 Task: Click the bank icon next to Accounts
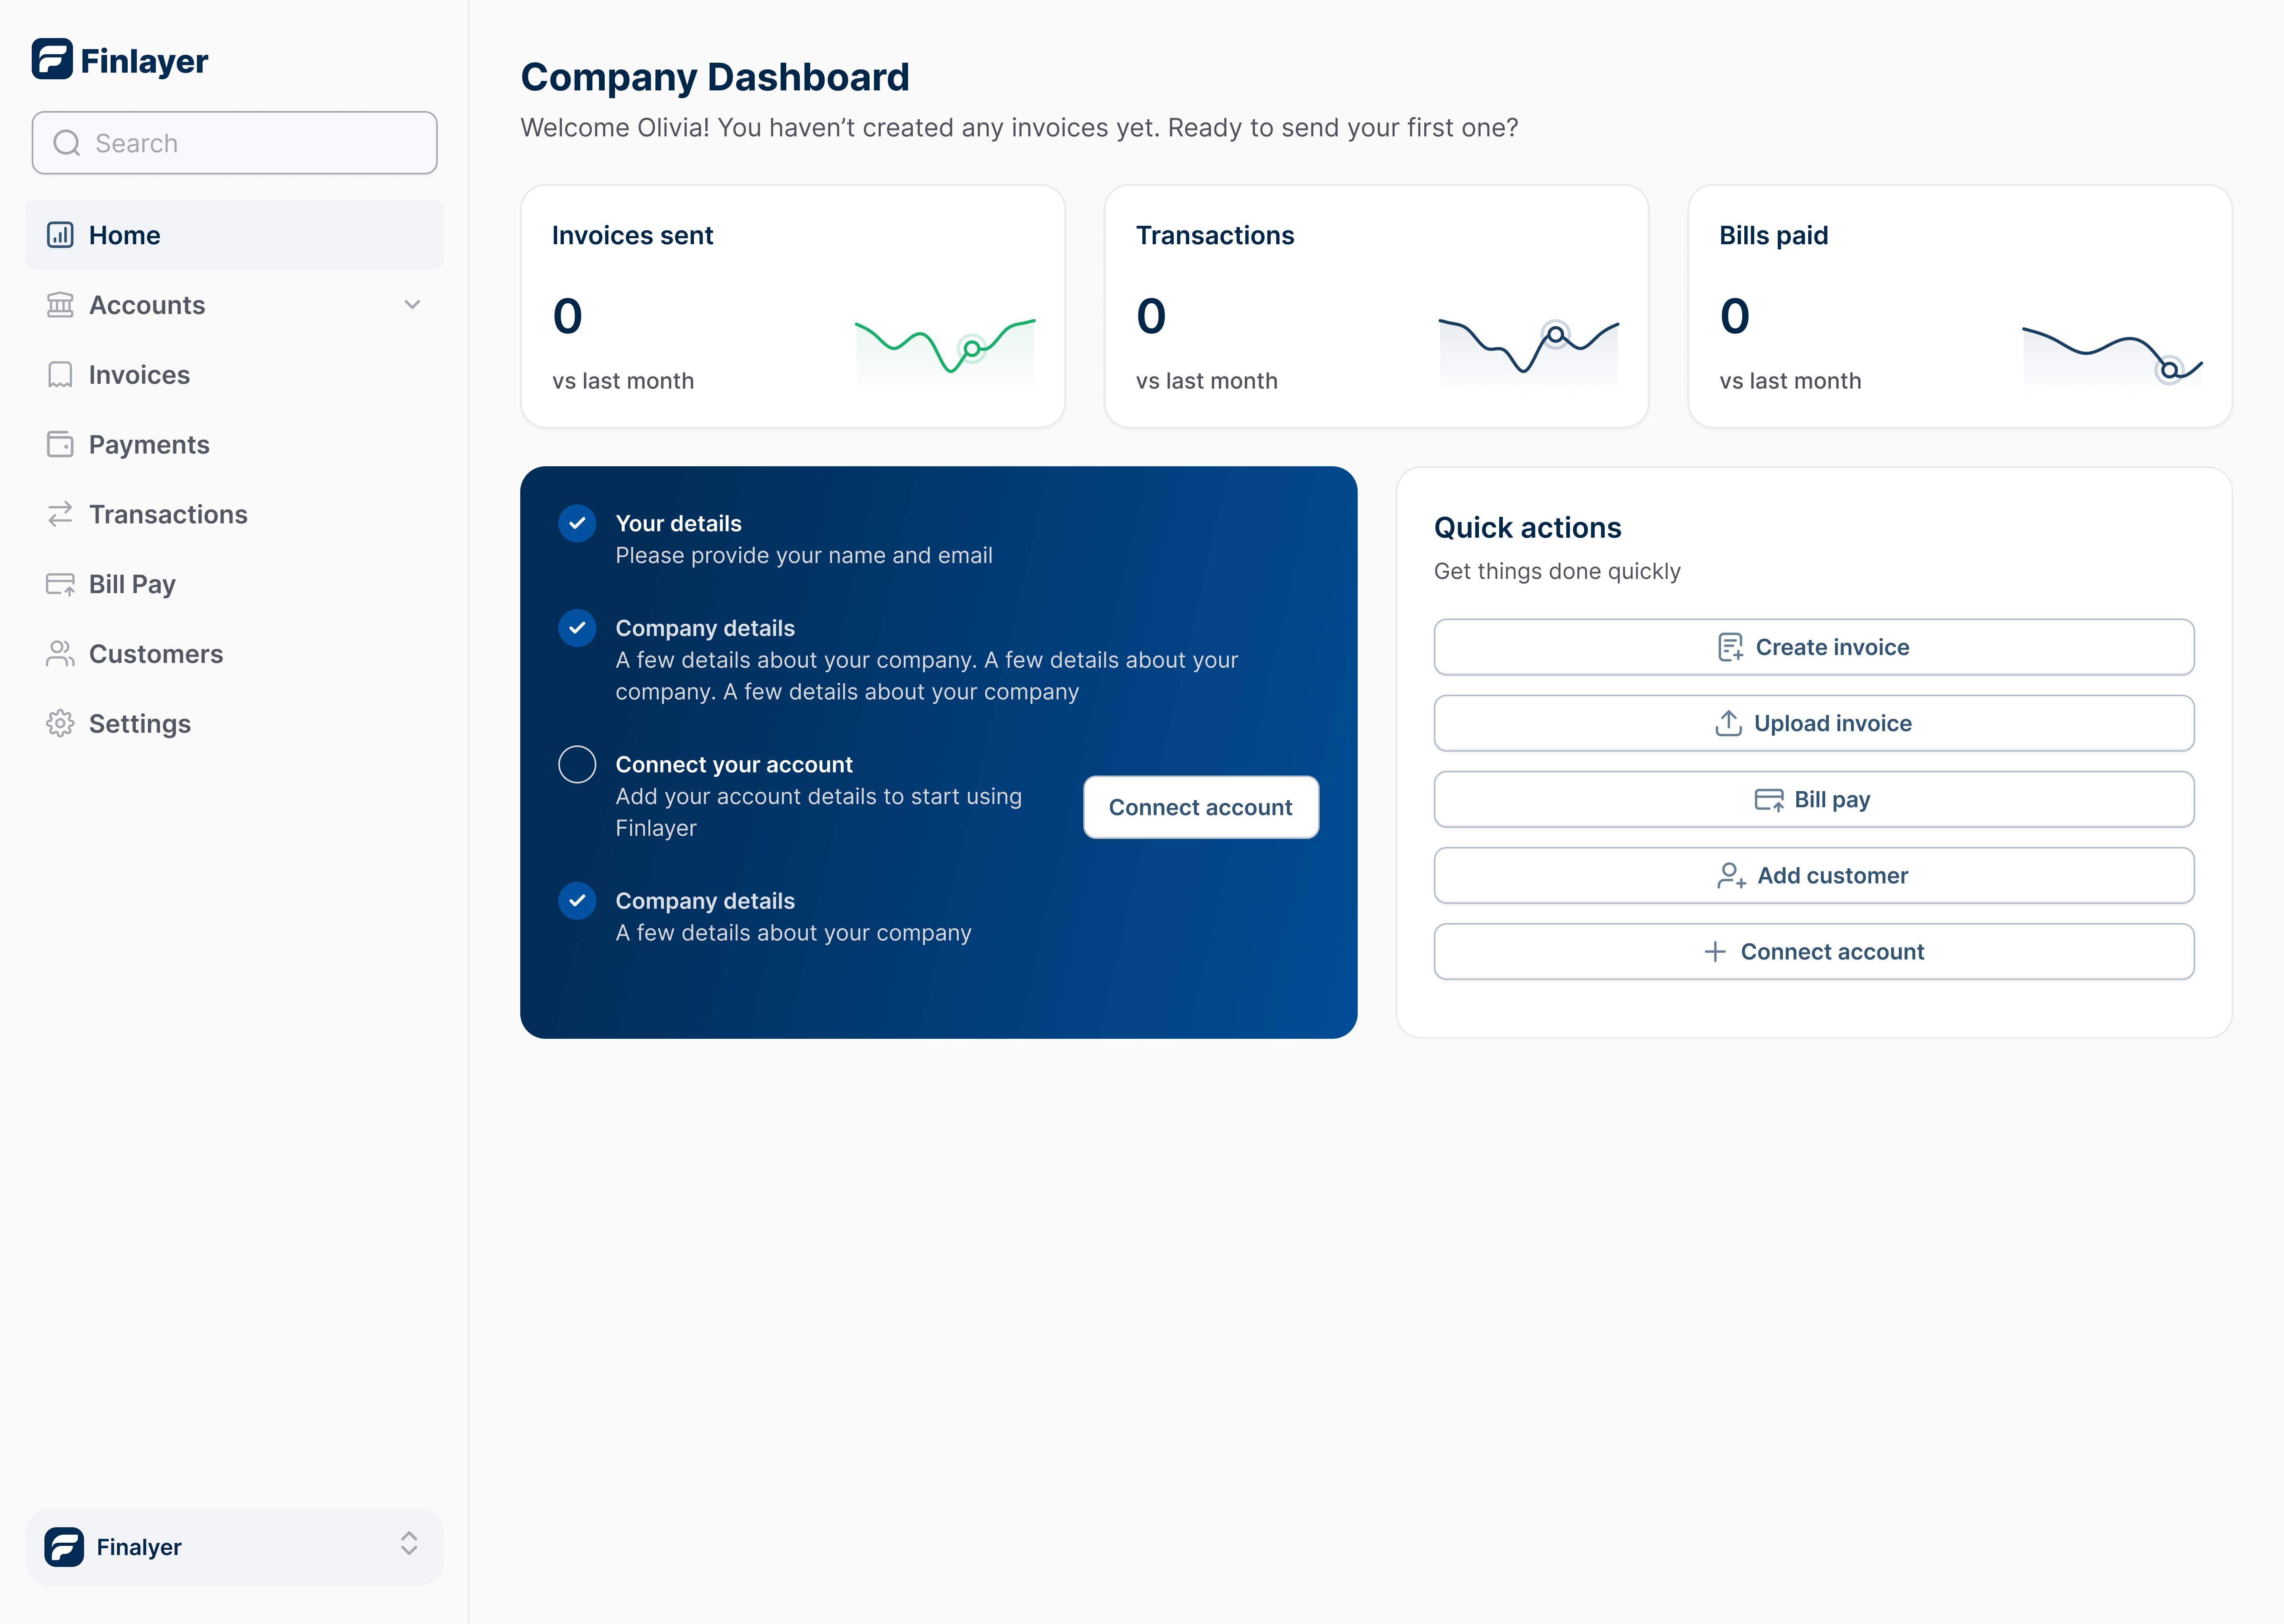click(60, 305)
